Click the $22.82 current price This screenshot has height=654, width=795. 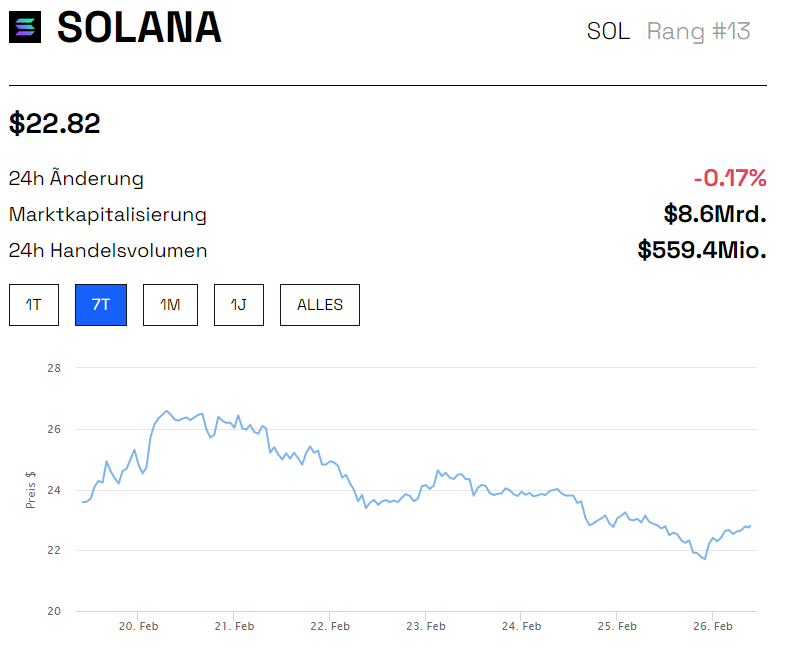(x=55, y=124)
